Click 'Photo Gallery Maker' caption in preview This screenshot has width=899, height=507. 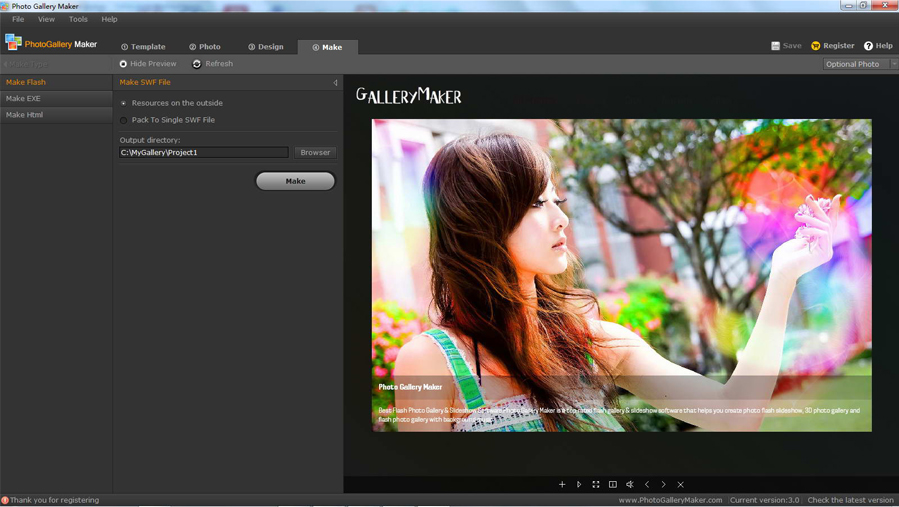[410, 387]
